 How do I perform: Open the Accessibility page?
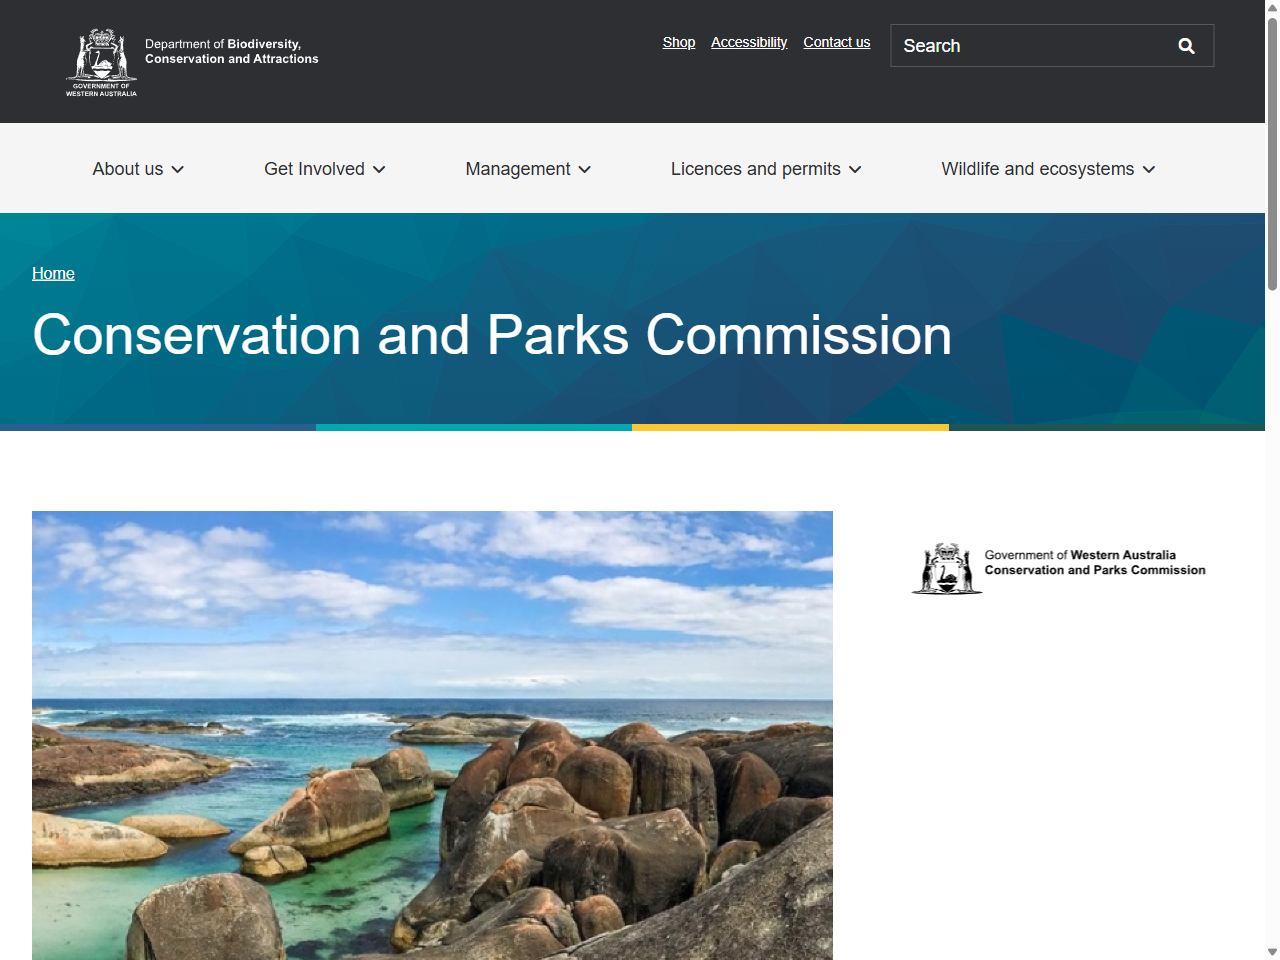click(748, 42)
